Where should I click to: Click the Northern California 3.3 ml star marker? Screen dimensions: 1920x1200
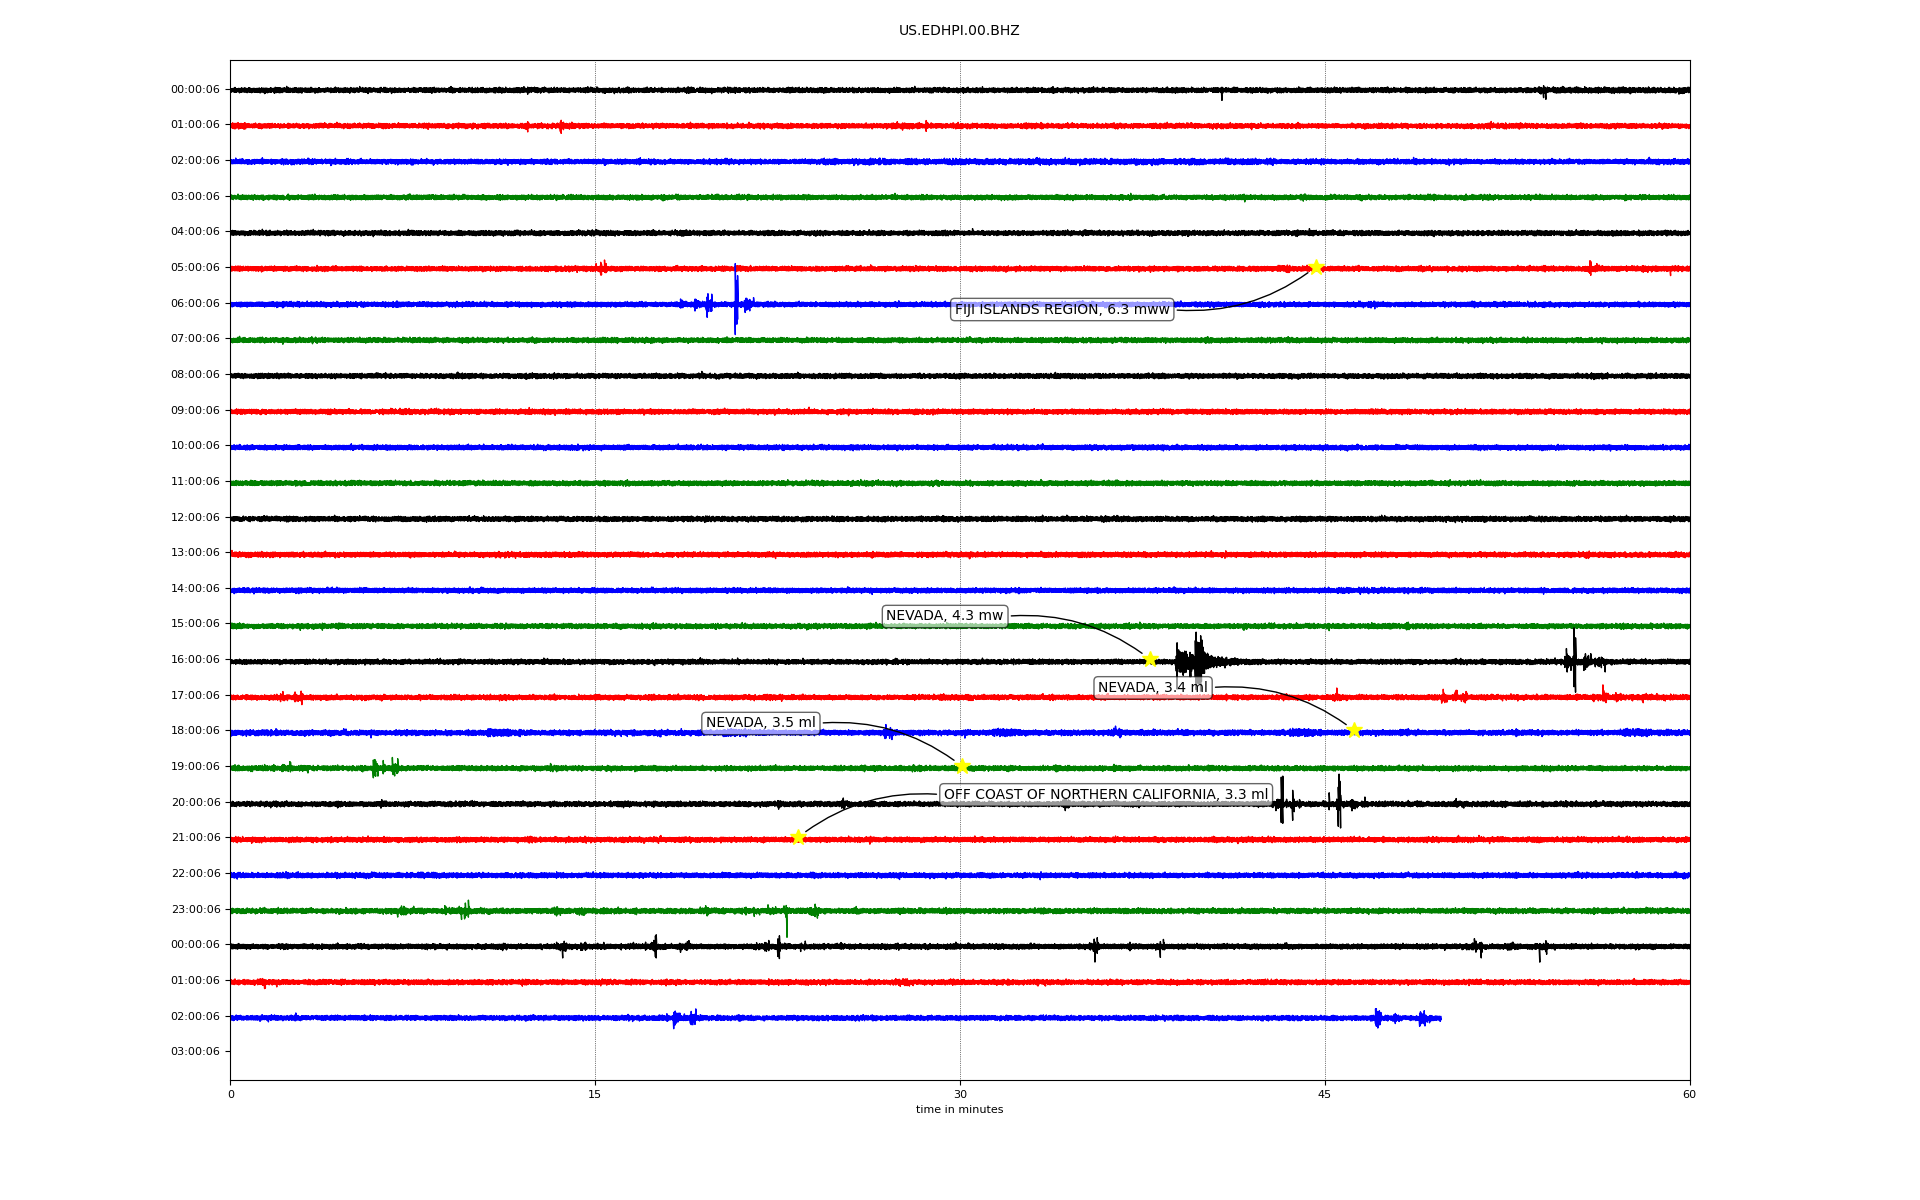click(x=798, y=837)
